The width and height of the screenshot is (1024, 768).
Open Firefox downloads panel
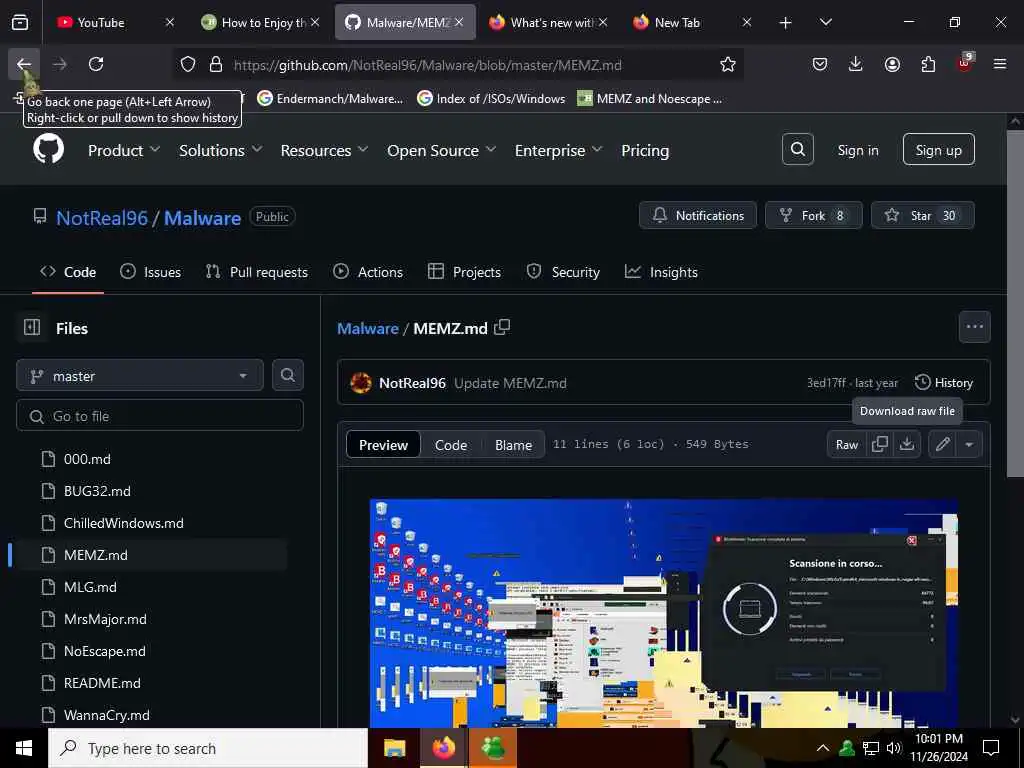tap(856, 64)
